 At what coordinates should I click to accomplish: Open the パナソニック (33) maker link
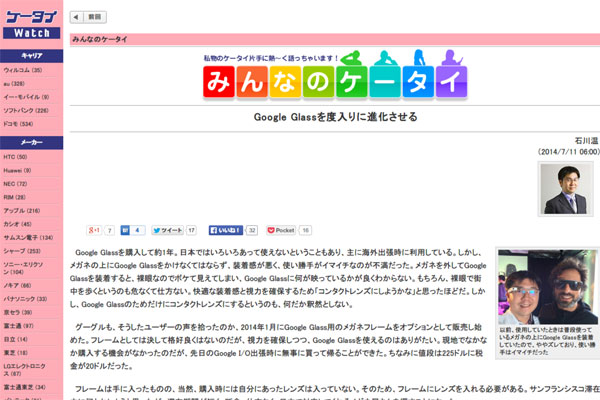point(25,299)
